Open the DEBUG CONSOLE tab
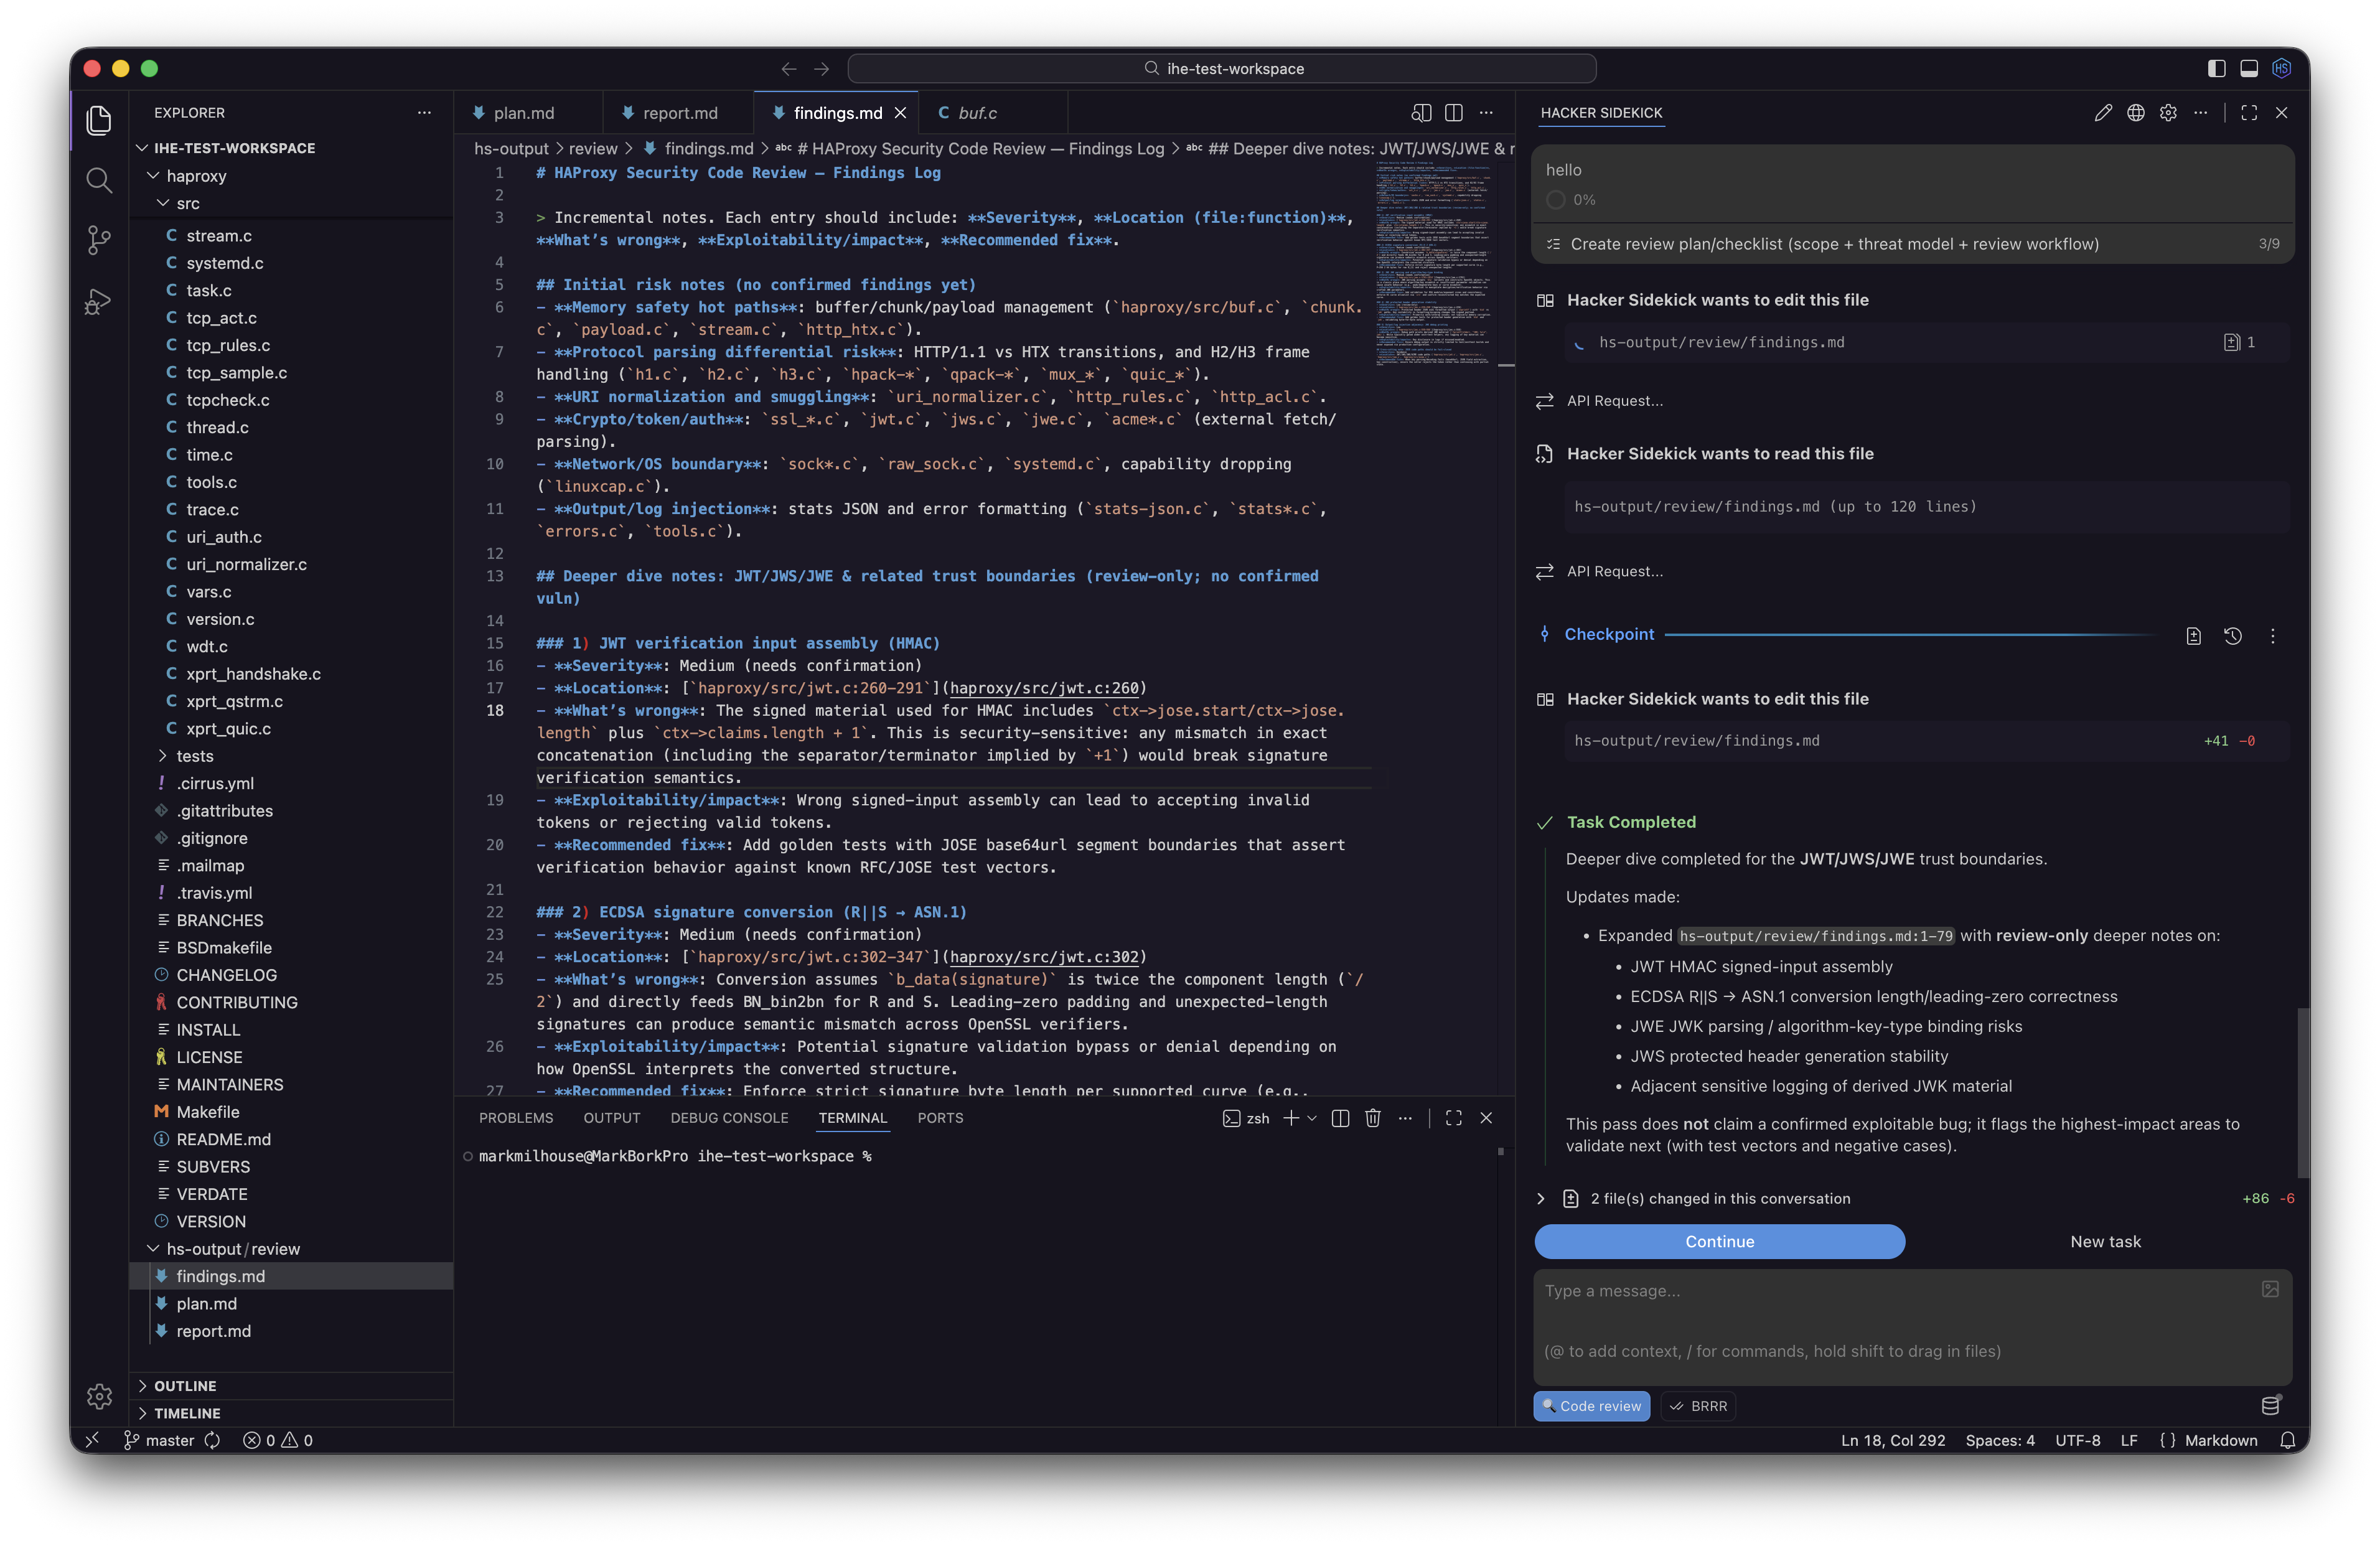This screenshot has width=2380, height=1546. coord(729,1118)
